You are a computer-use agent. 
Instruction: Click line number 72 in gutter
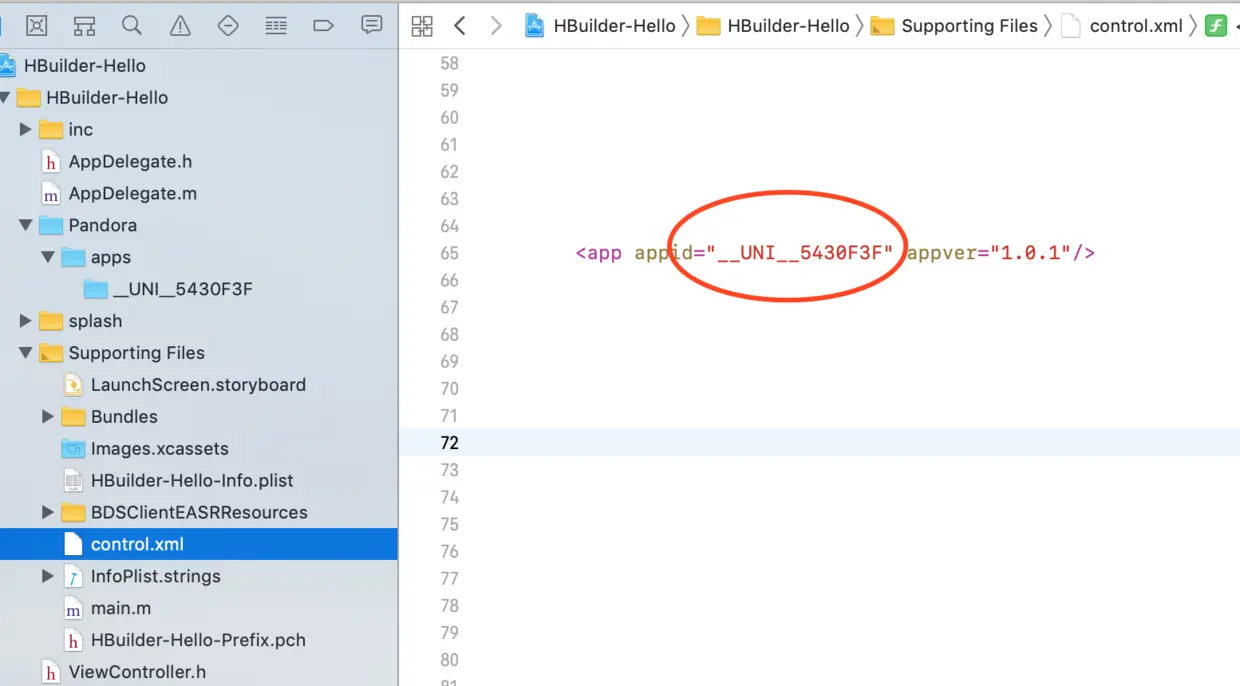point(449,443)
